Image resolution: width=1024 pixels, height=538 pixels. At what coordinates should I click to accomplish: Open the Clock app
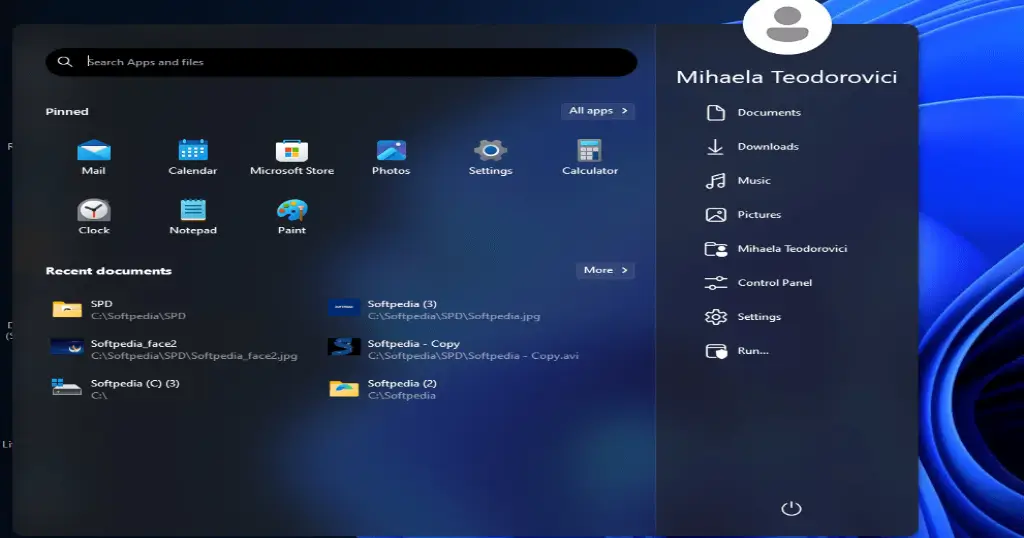pyautogui.click(x=93, y=216)
